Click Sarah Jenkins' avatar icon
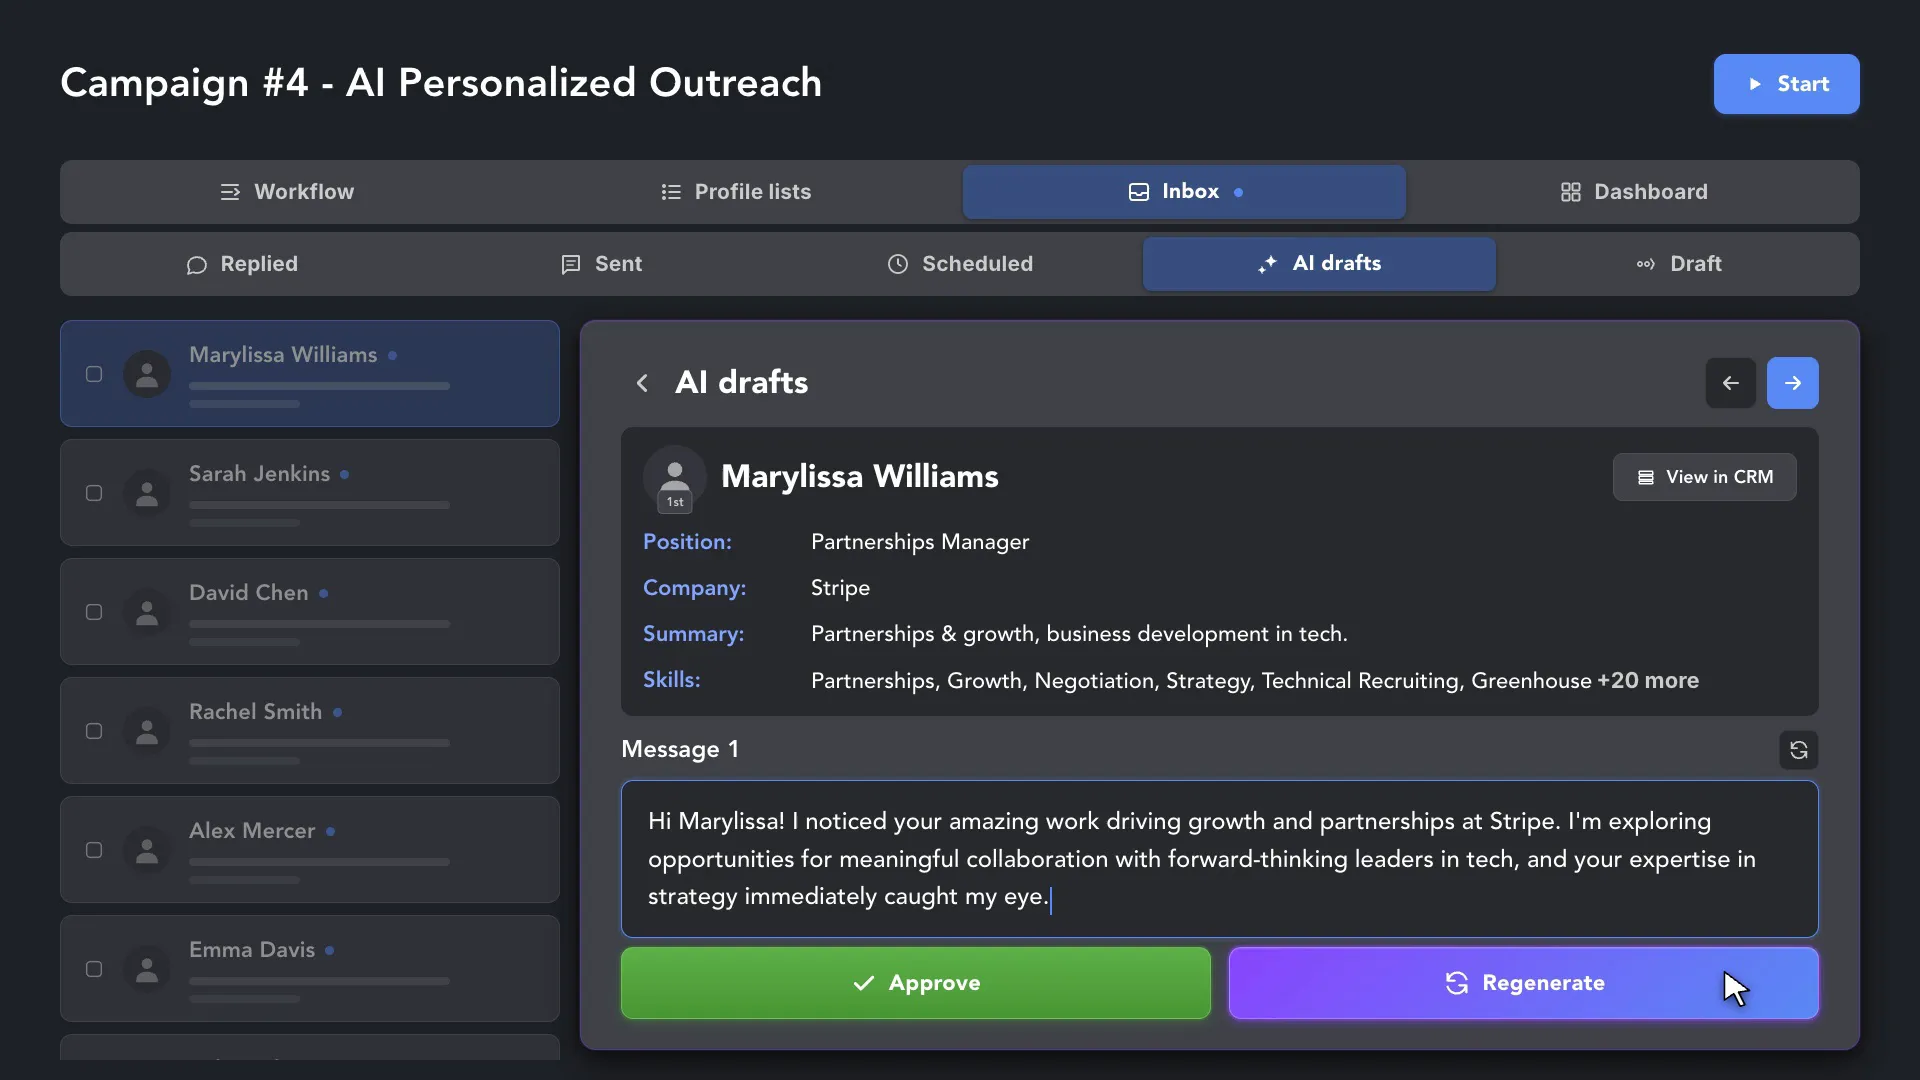 (147, 493)
